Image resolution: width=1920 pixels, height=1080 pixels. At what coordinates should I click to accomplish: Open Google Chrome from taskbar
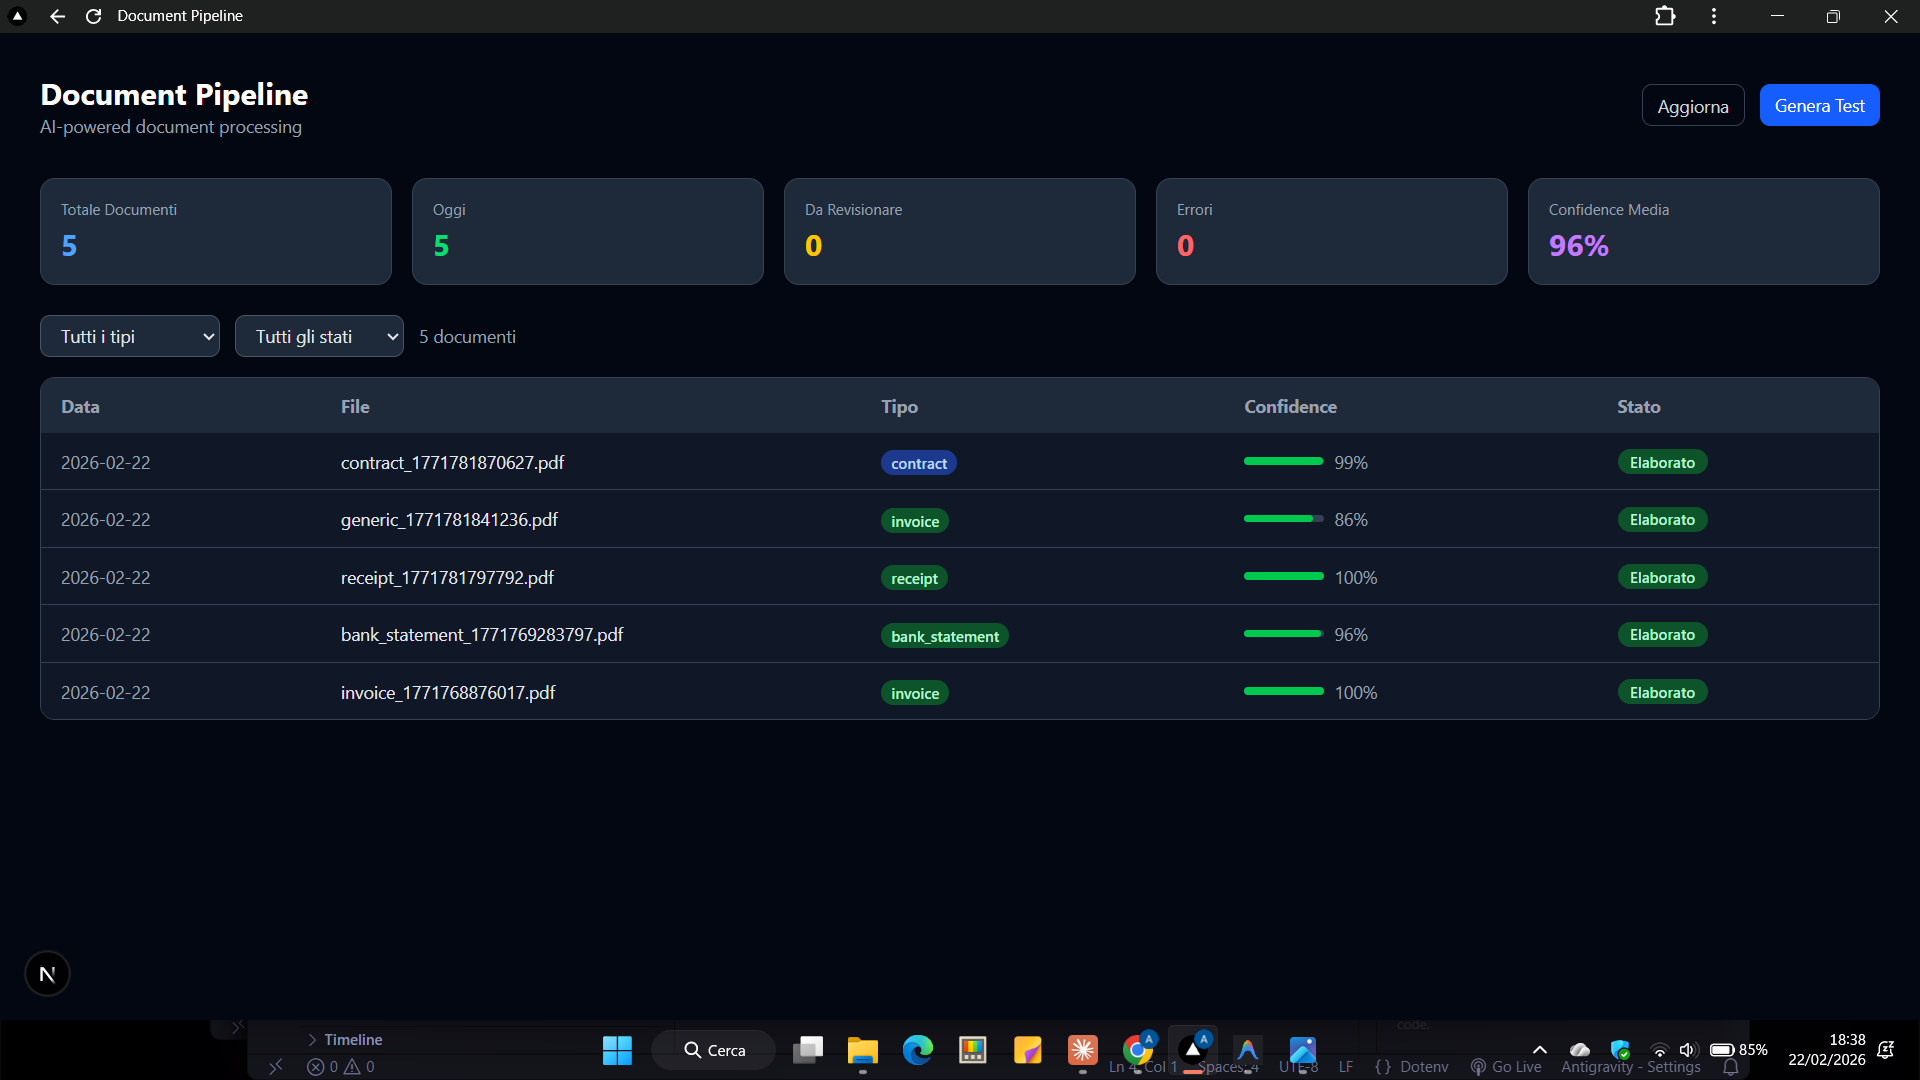pos(1137,1050)
